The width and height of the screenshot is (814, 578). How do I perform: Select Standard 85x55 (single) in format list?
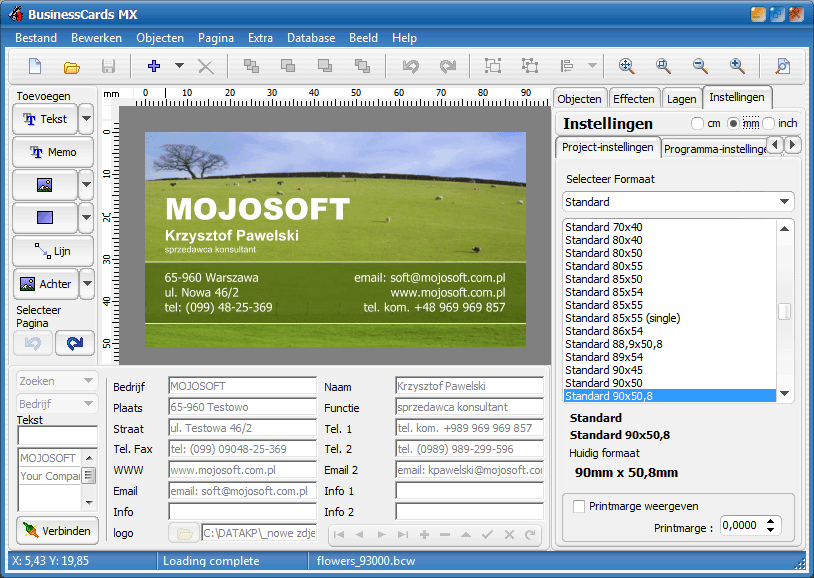(x=670, y=318)
